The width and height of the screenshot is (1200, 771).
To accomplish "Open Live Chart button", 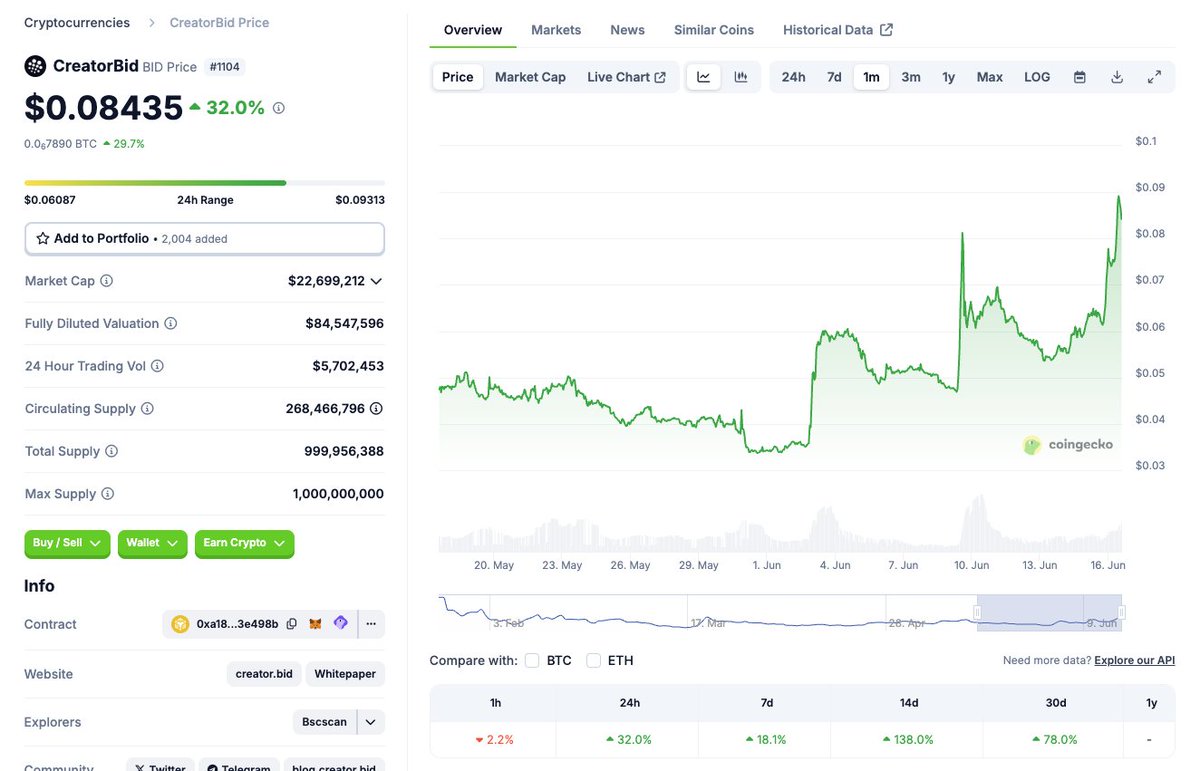I will (x=626, y=77).
